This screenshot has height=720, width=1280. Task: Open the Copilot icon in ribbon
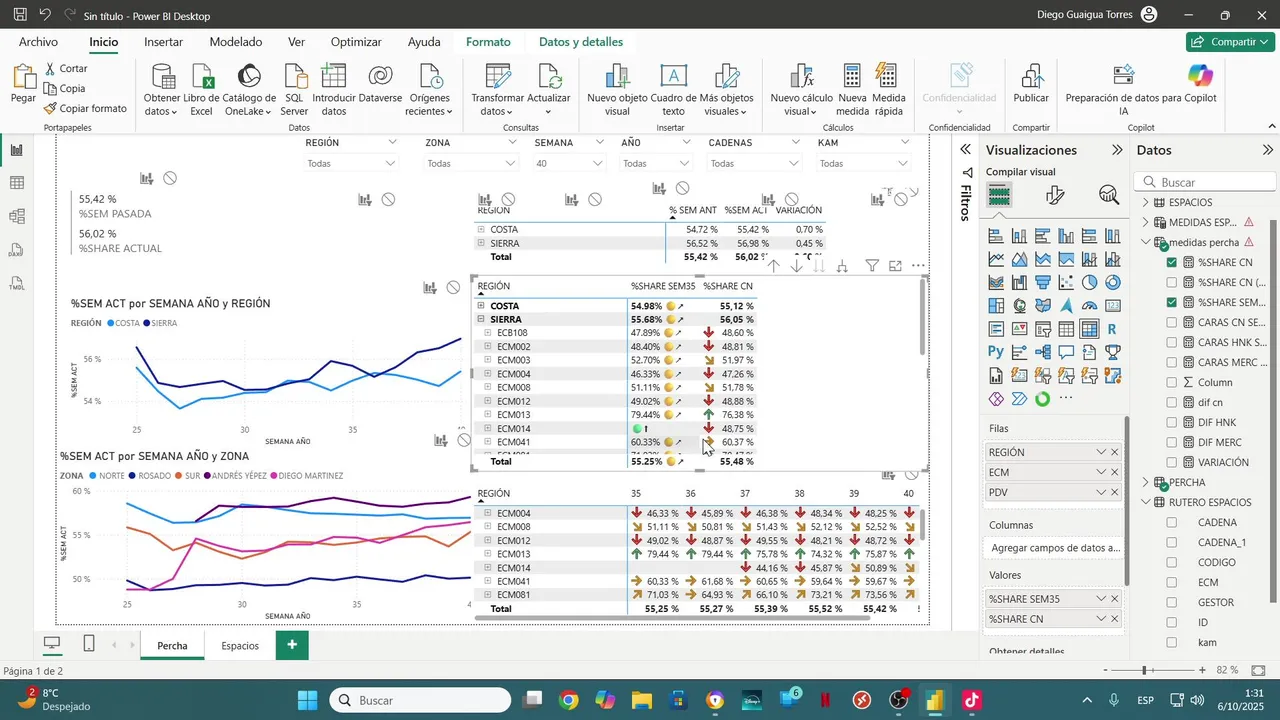(1200, 75)
